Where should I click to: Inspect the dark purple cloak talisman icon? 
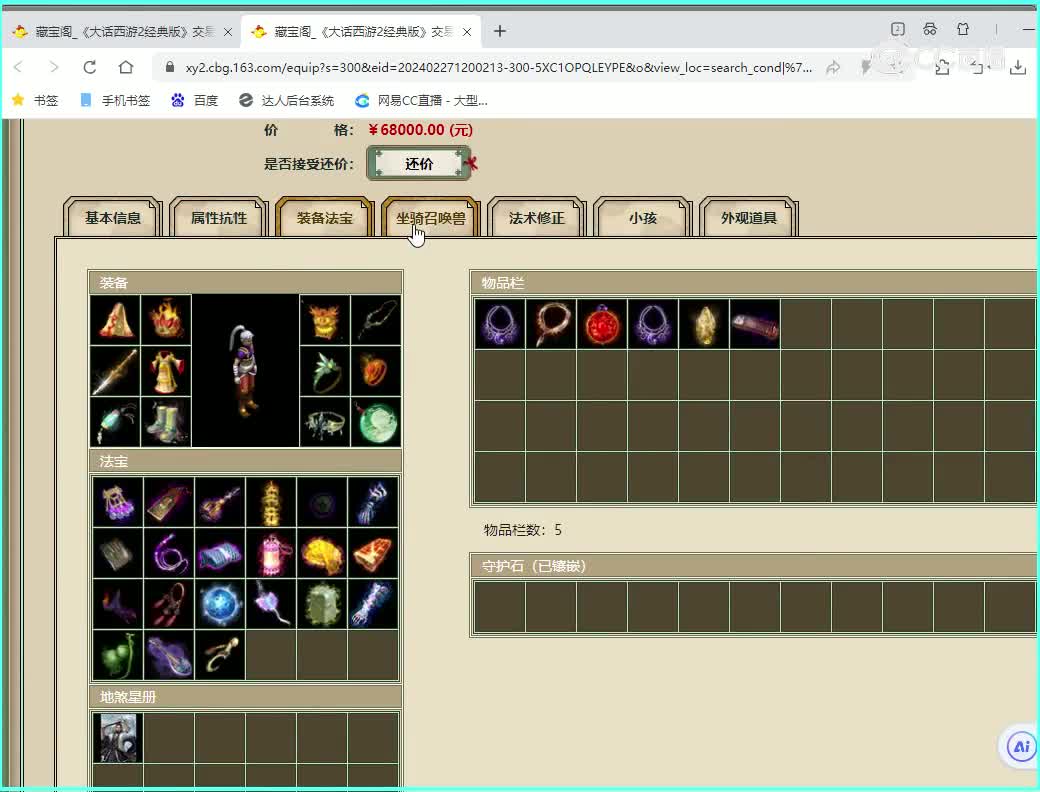(x=118, y=604)
